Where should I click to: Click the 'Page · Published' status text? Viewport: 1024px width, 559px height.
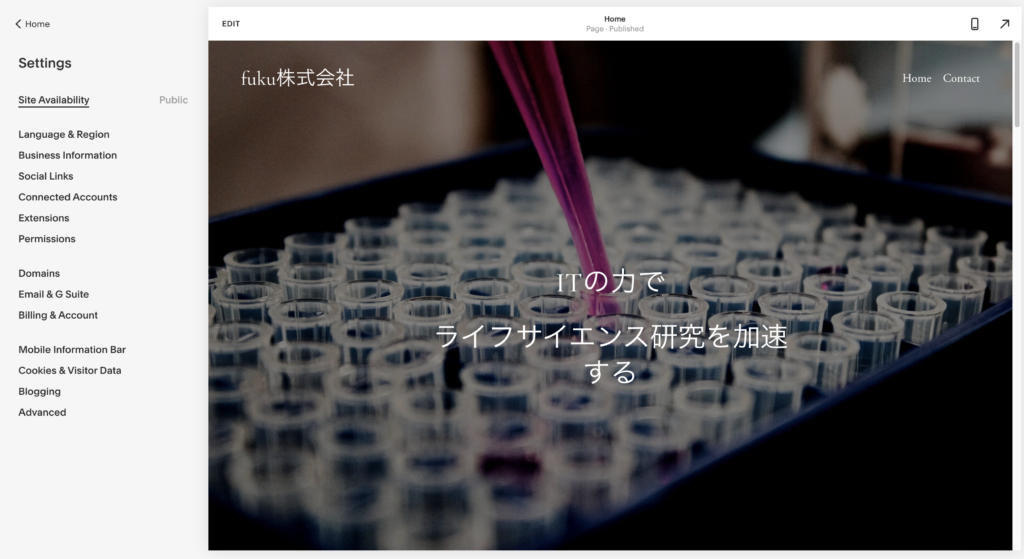point(615,29)
